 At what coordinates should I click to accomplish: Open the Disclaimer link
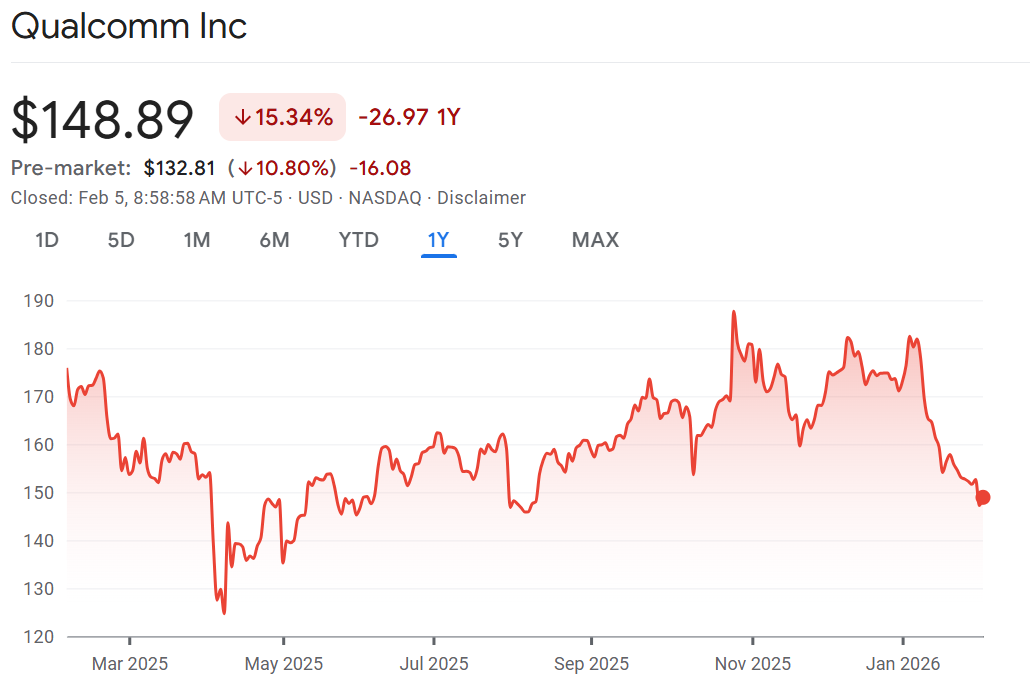(x=481, y=198)
